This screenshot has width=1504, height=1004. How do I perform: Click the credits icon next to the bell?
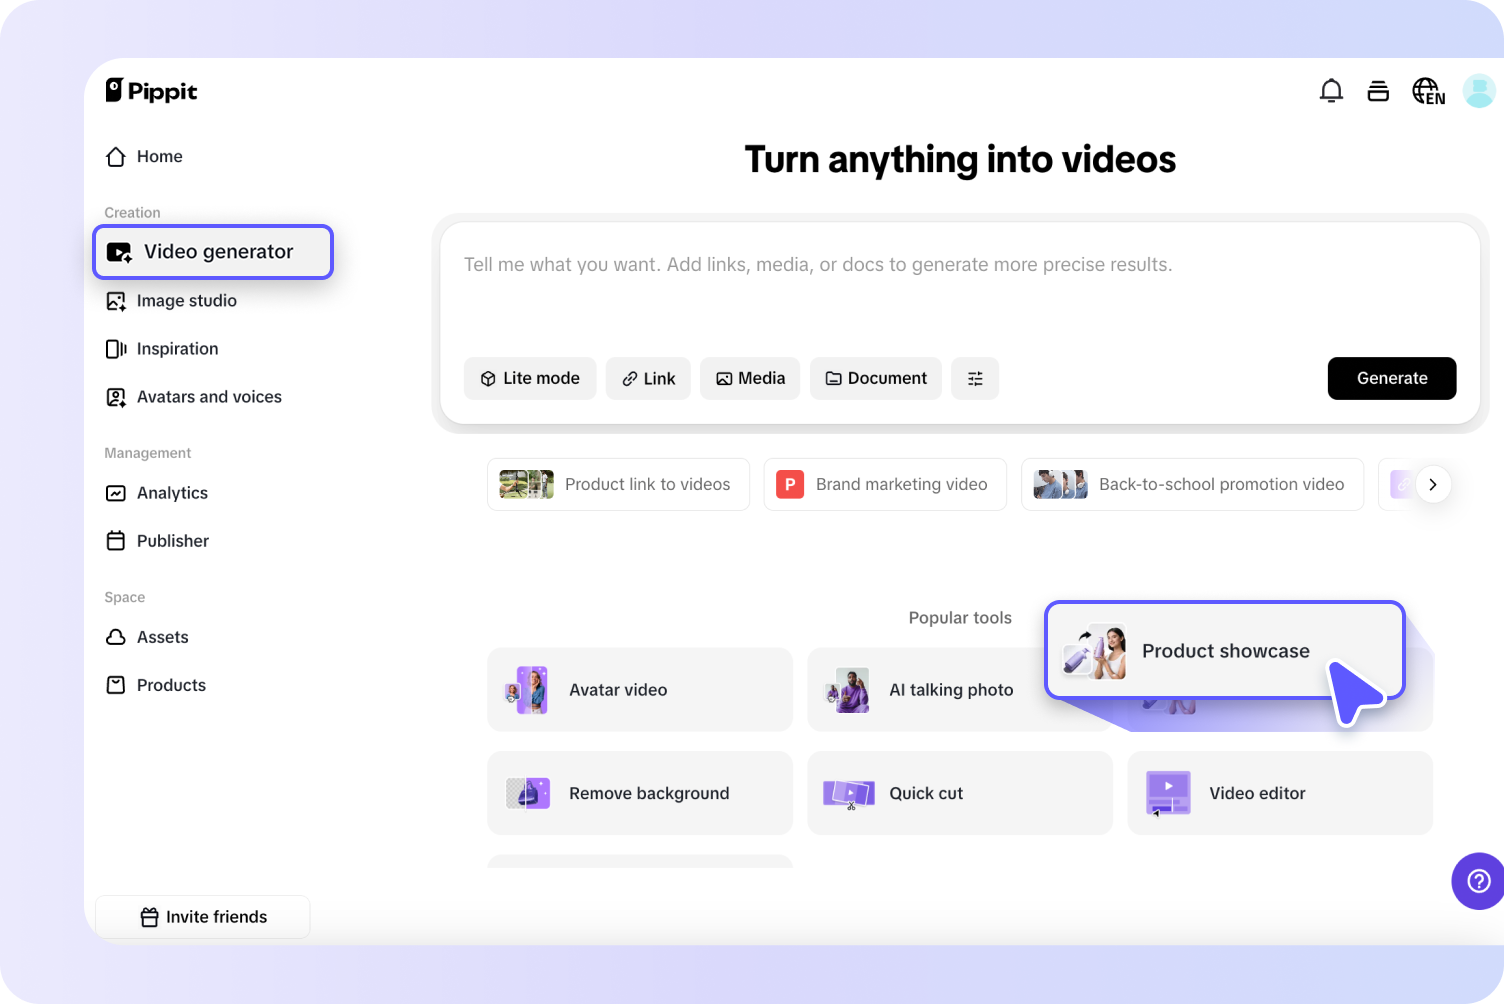(1378, 90)
